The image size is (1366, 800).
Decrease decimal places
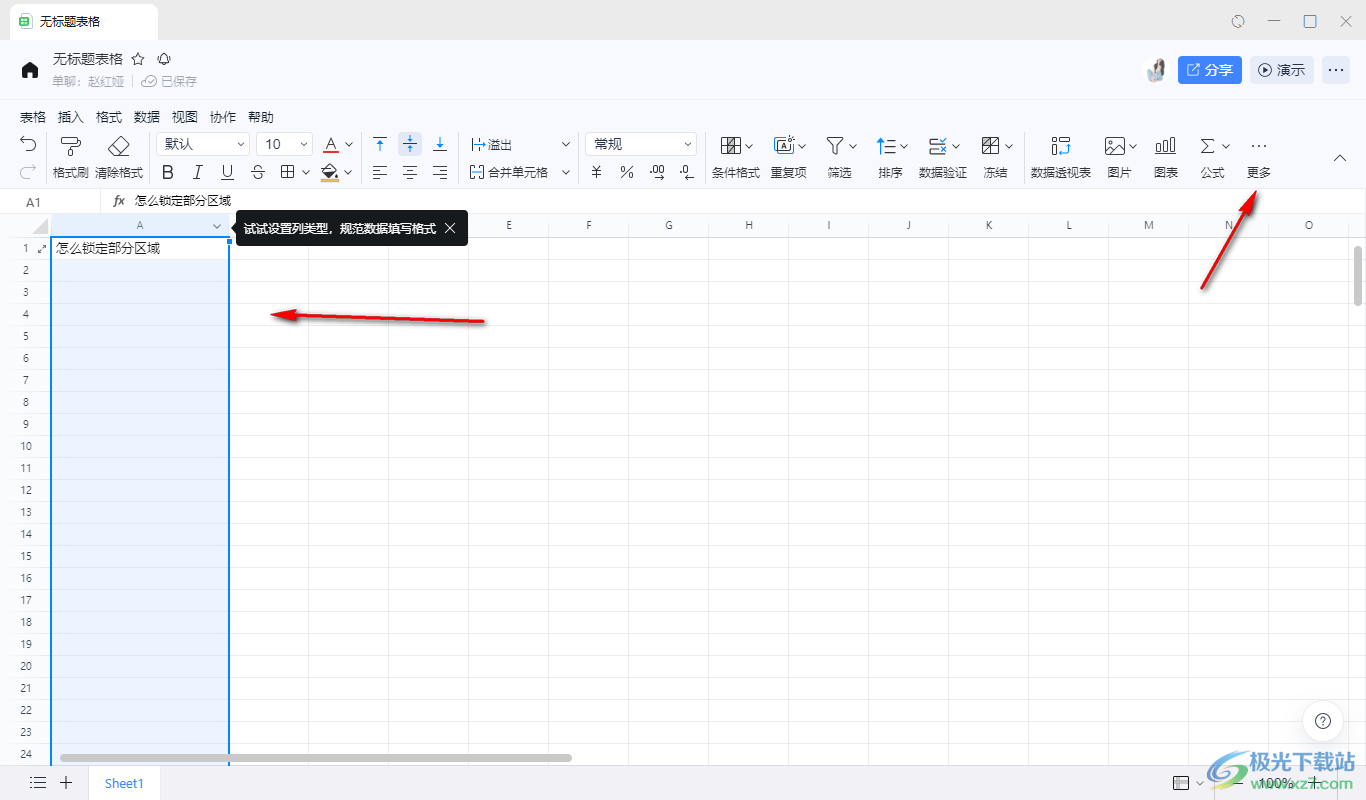tap(687, 172)
